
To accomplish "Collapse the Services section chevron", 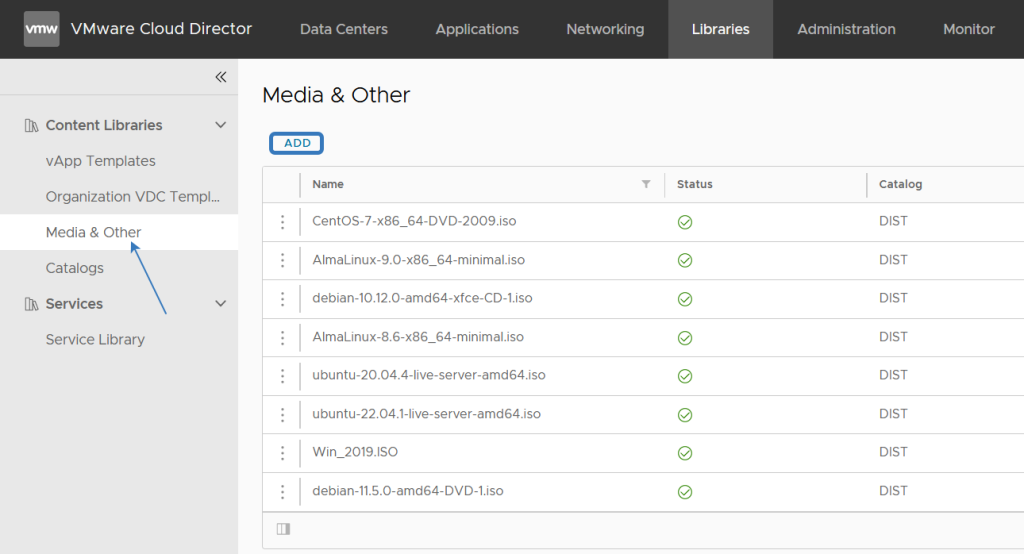I will click(221, 303).
